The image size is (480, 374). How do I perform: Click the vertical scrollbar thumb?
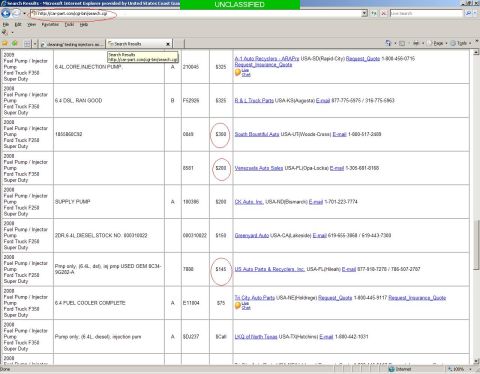[x=476, y=245]
